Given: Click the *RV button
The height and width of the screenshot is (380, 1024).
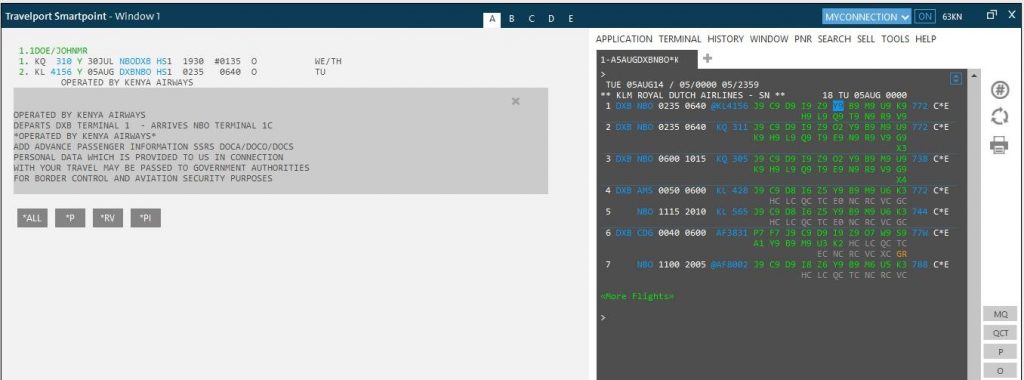Looking at the screenshot, I should point(108,219).
